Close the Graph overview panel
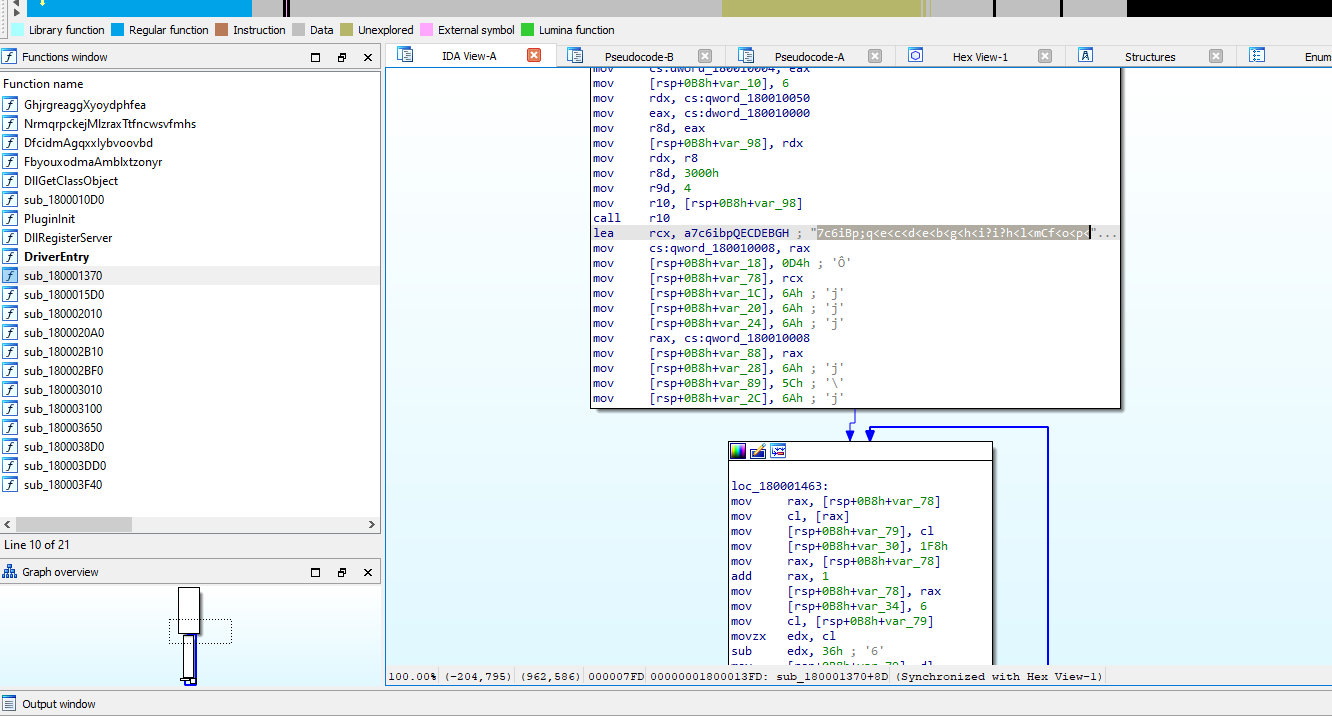This screenshot has height=716, width=1332. pyautogui.click(x=367, y=573)
